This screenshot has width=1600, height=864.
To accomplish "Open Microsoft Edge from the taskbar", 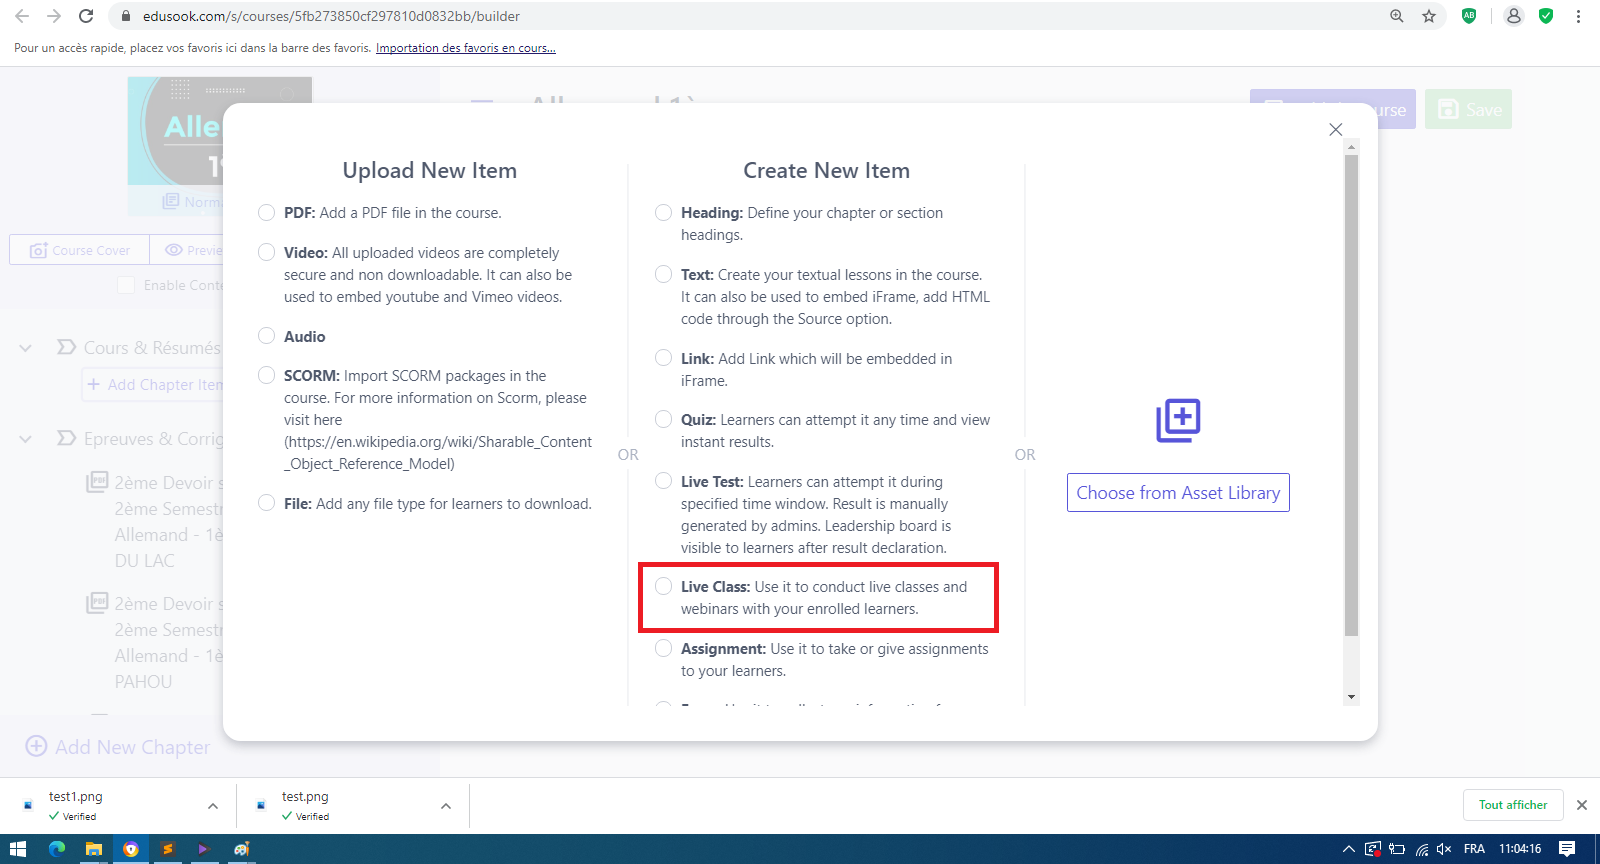I will point(57,849).
